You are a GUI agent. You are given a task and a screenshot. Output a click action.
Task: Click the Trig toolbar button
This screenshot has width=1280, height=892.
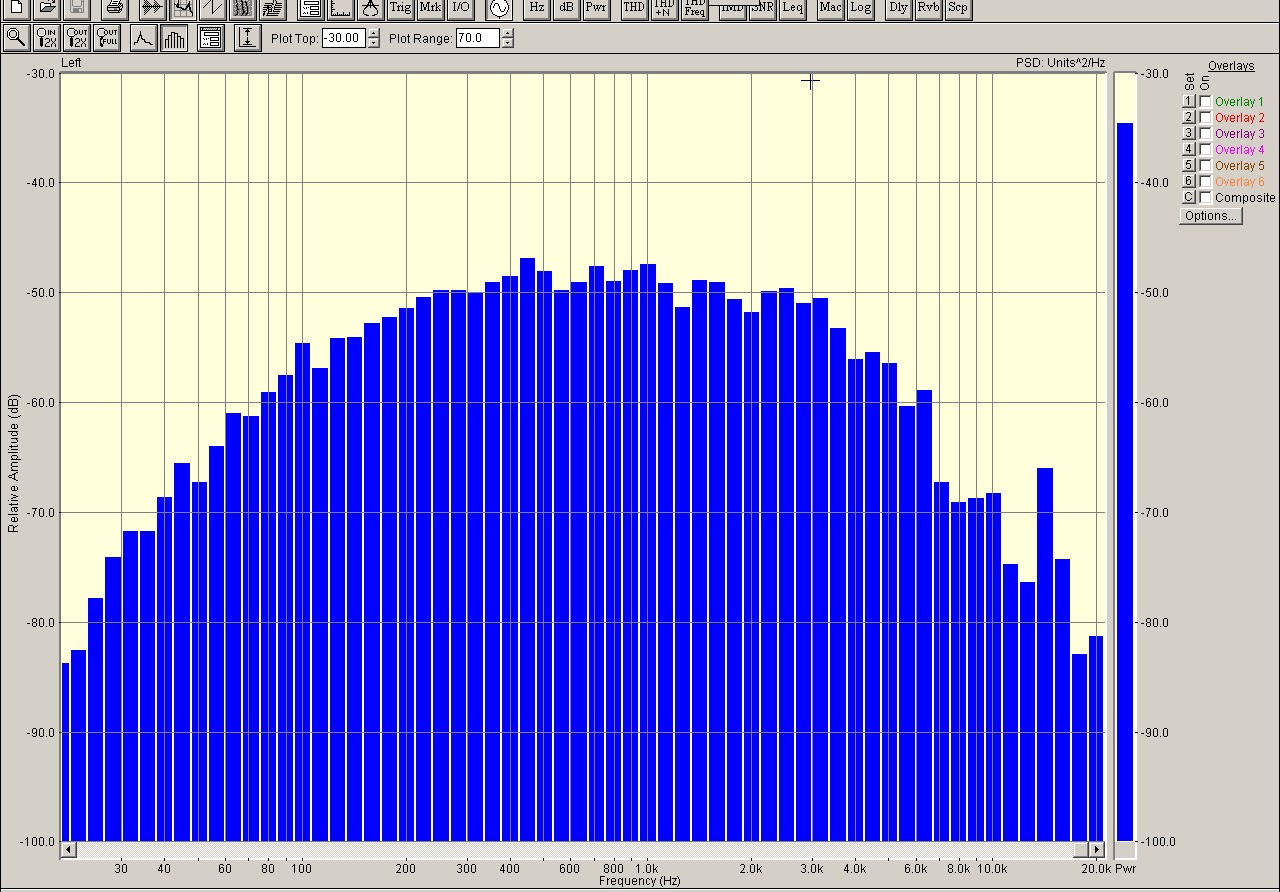(x=400, y=8)
